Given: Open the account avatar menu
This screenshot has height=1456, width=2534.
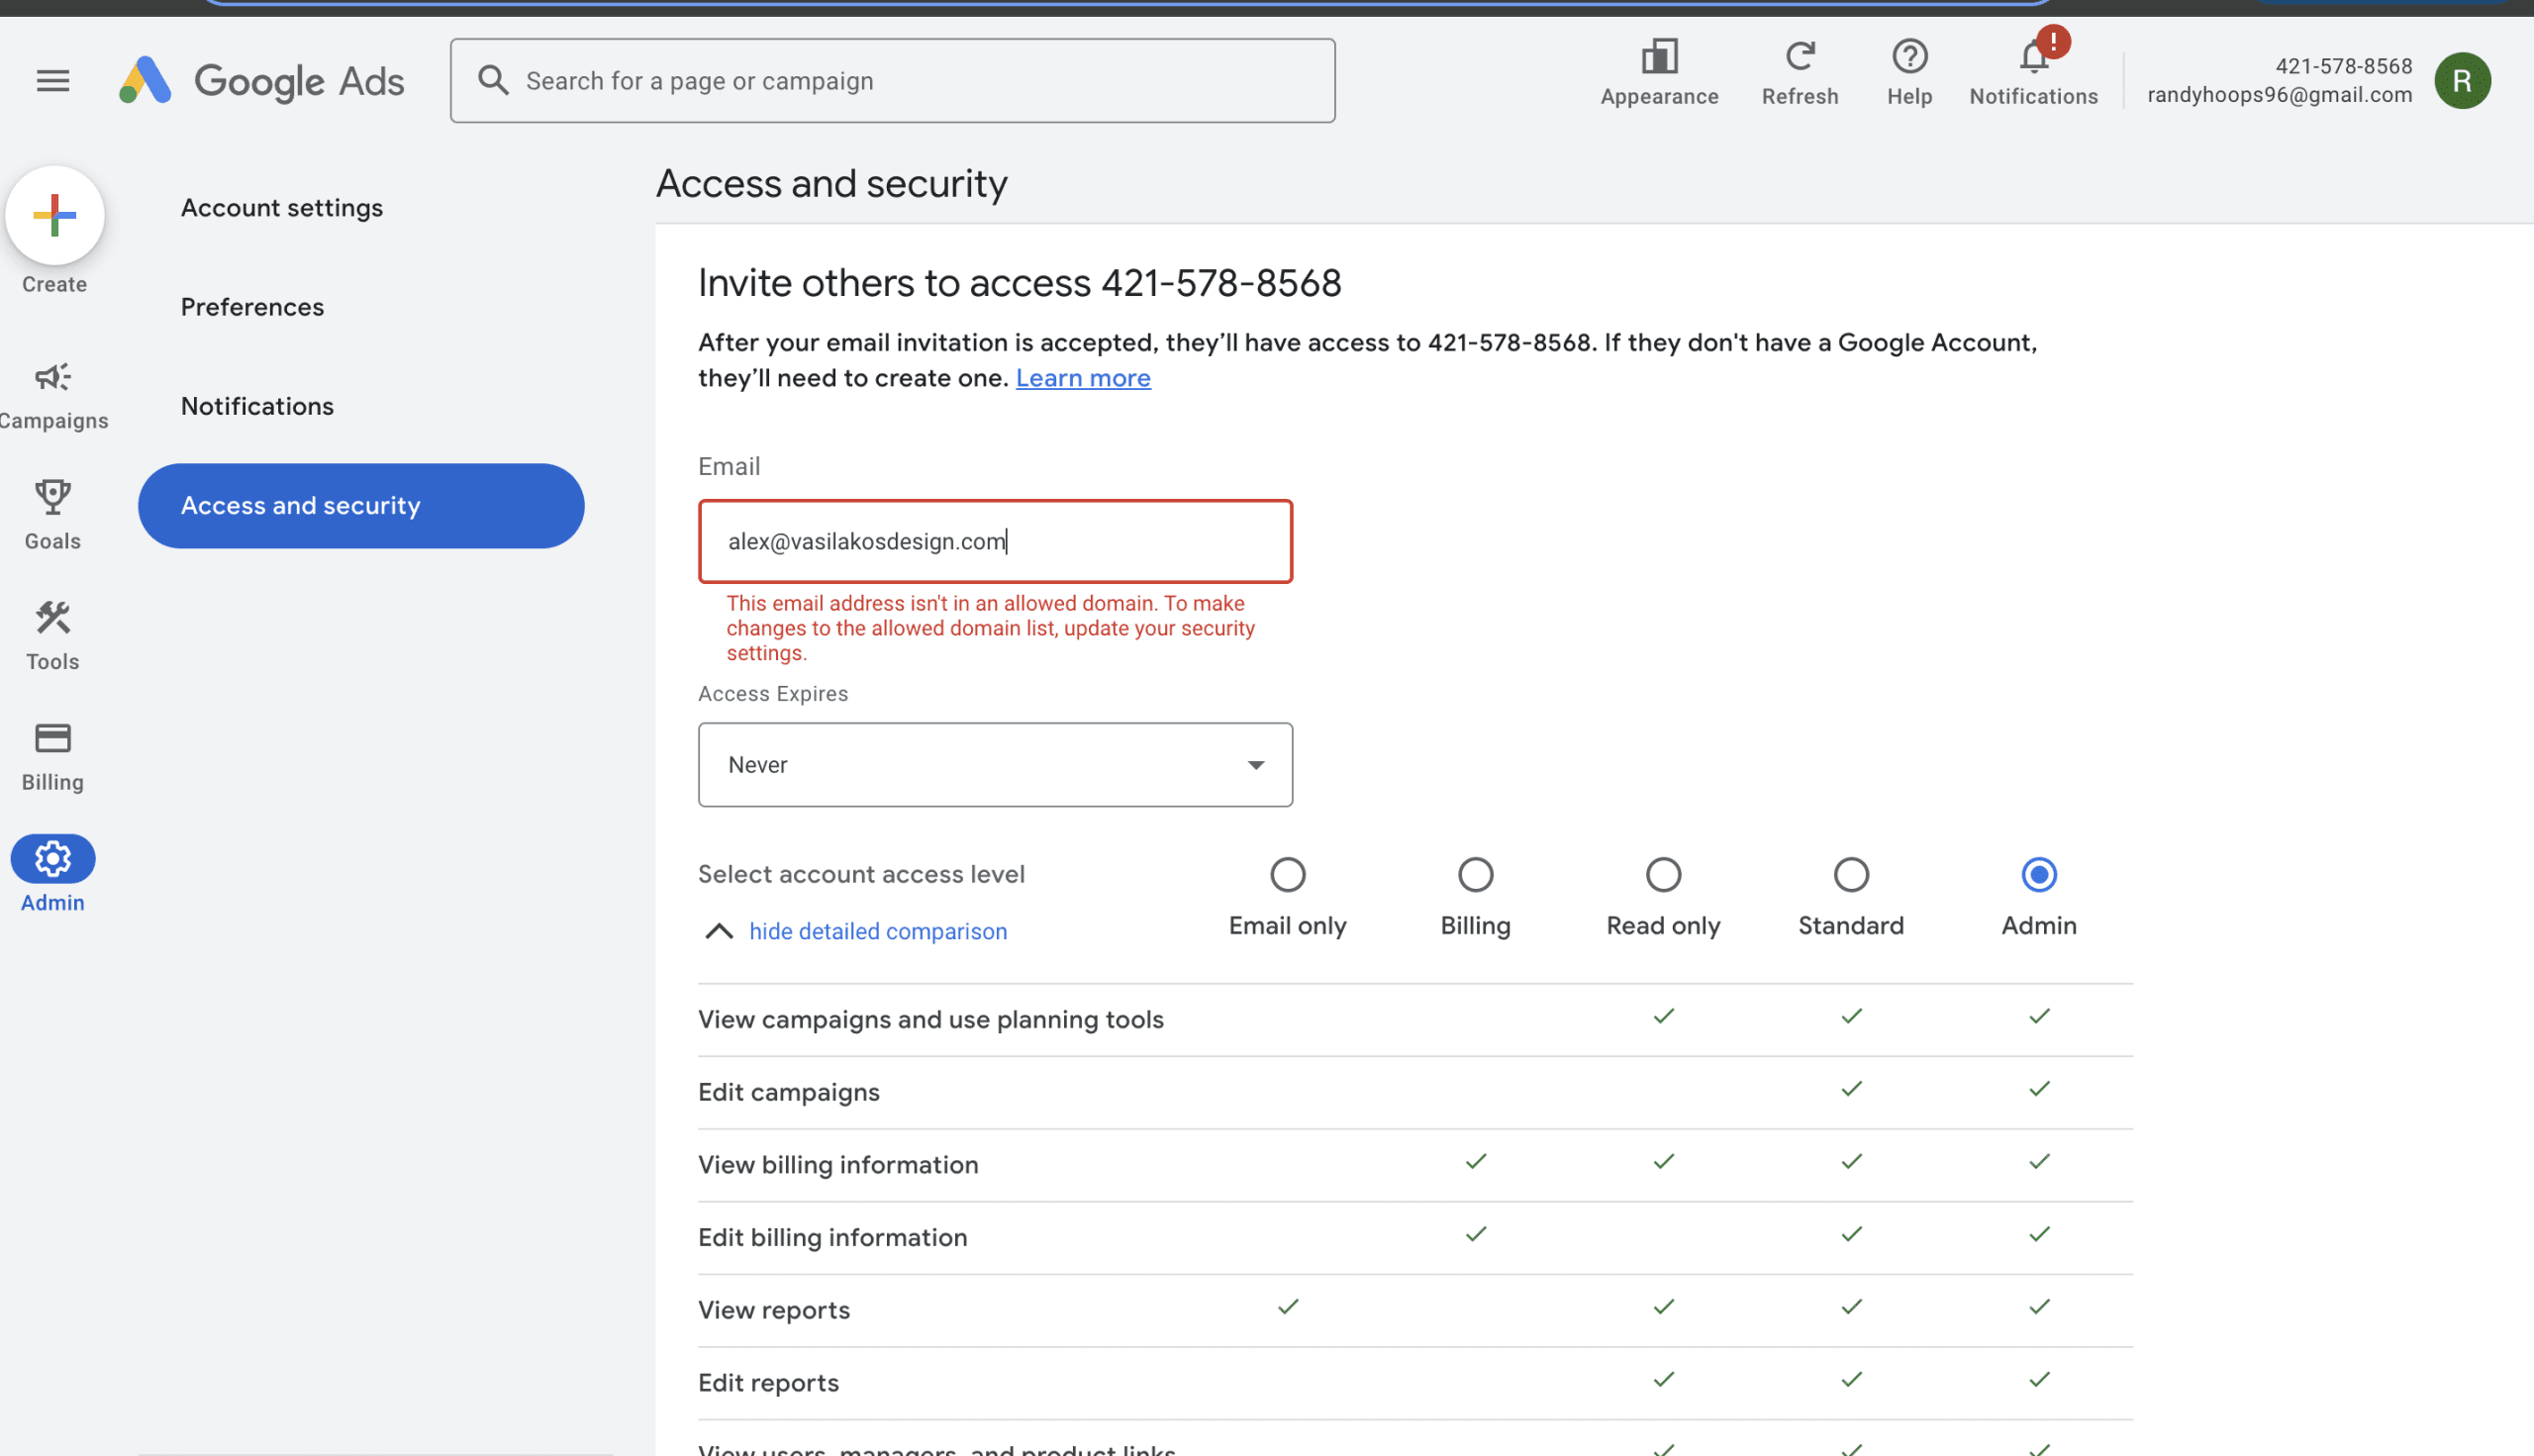Looking at the screenshot, I should [x=2462, y=80].
